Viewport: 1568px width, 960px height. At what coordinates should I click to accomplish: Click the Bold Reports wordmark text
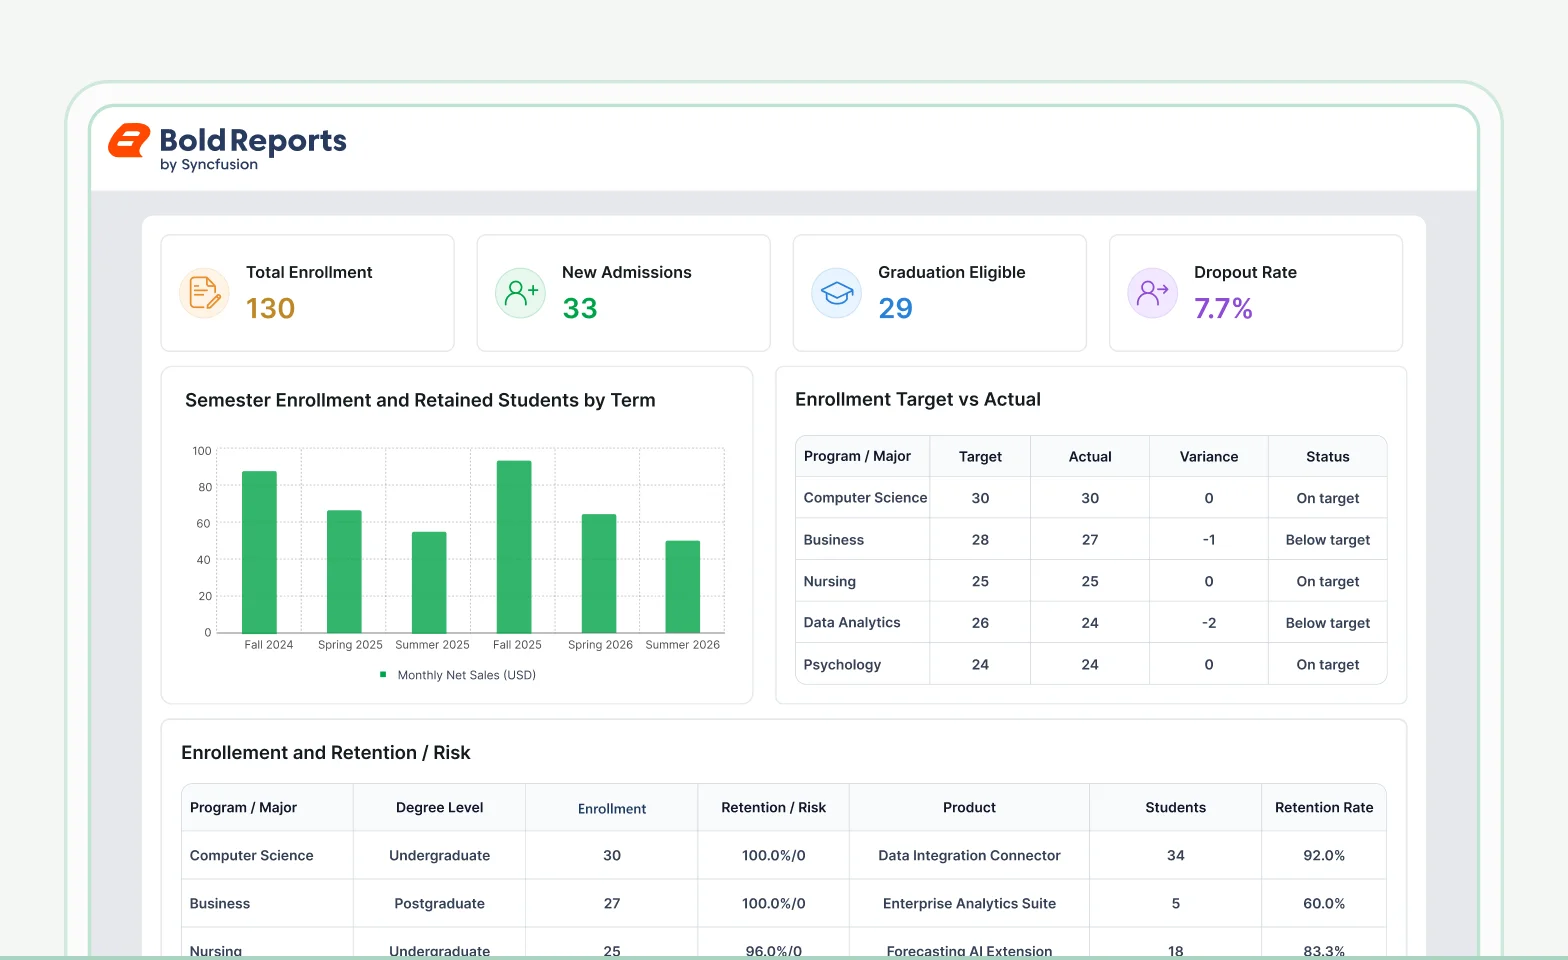coord(253,140)
